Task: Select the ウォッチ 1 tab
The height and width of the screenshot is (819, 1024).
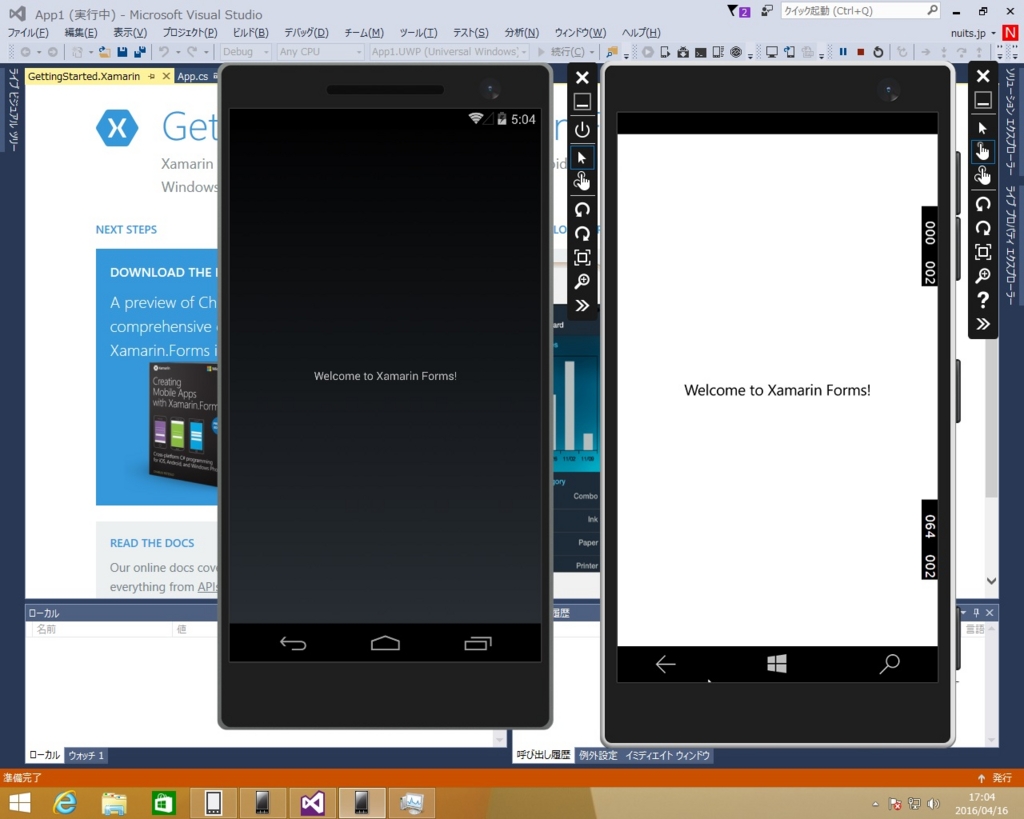Action: tap(86, 756)
